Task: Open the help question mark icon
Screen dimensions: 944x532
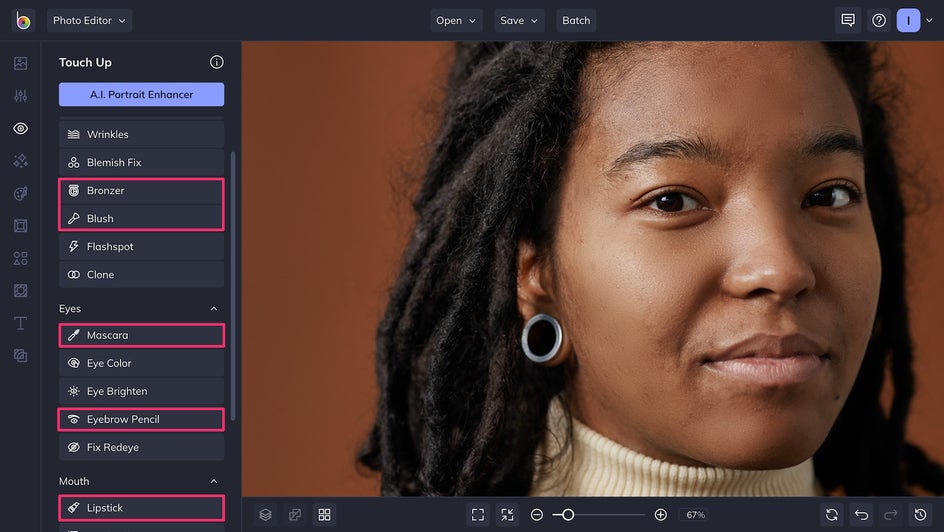Action: point(879,20)
